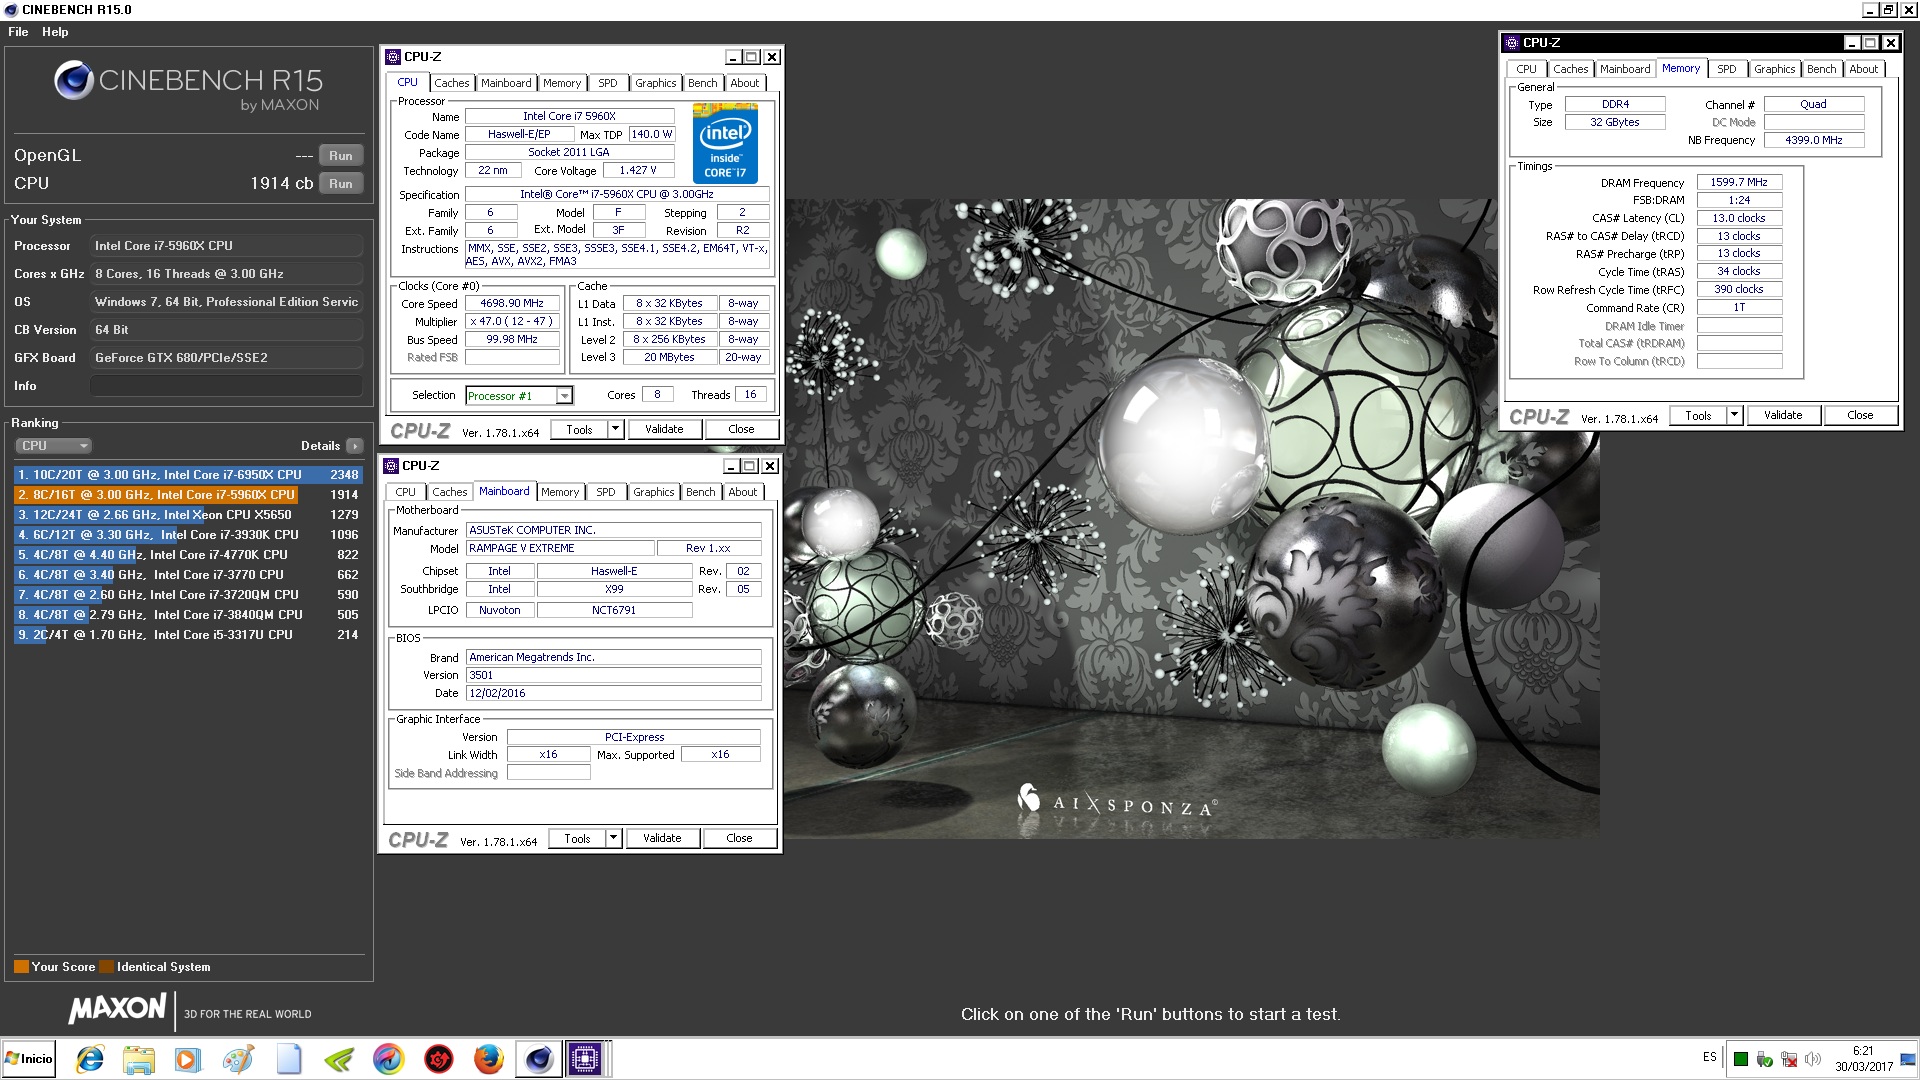Select ranking row for Core i7-5960X CPU

click(x=187, y=495)
